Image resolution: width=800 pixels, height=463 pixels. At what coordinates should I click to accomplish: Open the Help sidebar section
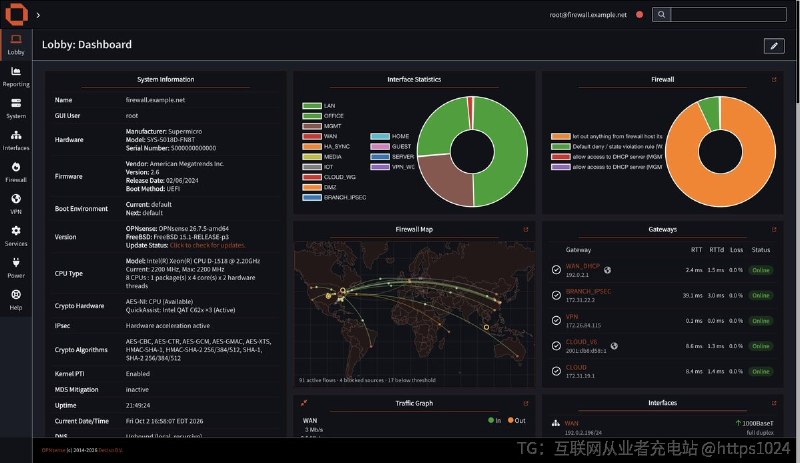[16, 300]
